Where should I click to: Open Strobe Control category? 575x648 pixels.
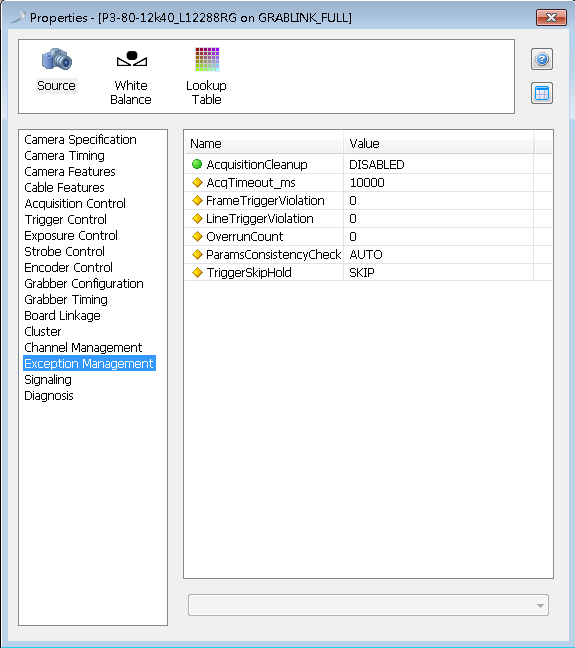pyautogui.click(x=64, y=252)
